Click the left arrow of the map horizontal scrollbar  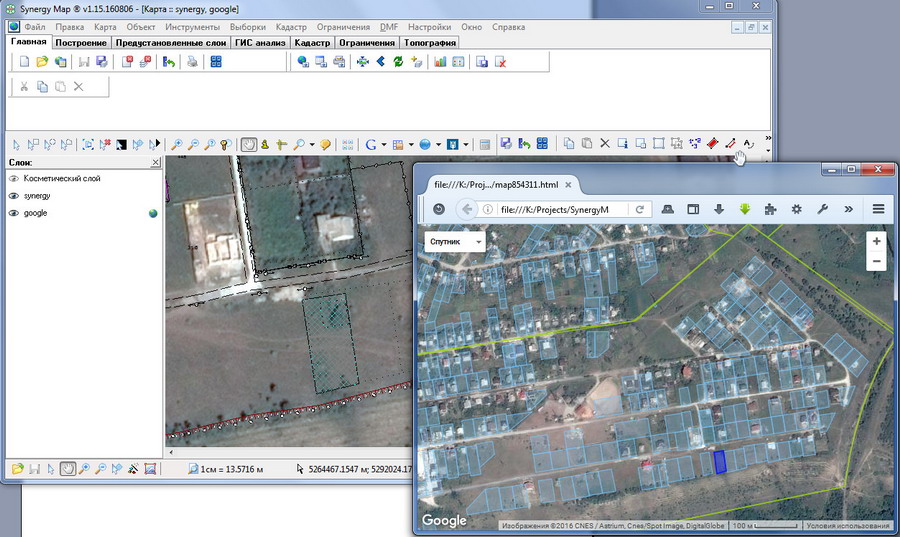[170, 453]
